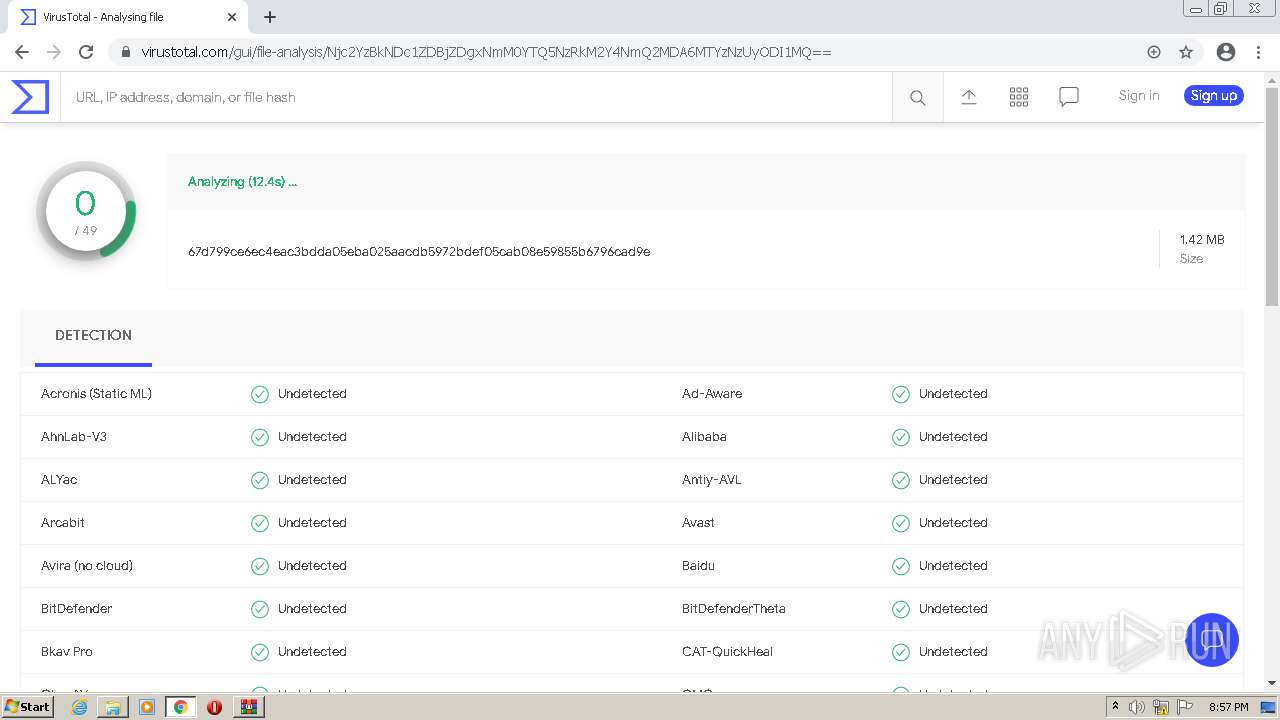Click the file hash text

pyautogui.click(x=419, y=252)
